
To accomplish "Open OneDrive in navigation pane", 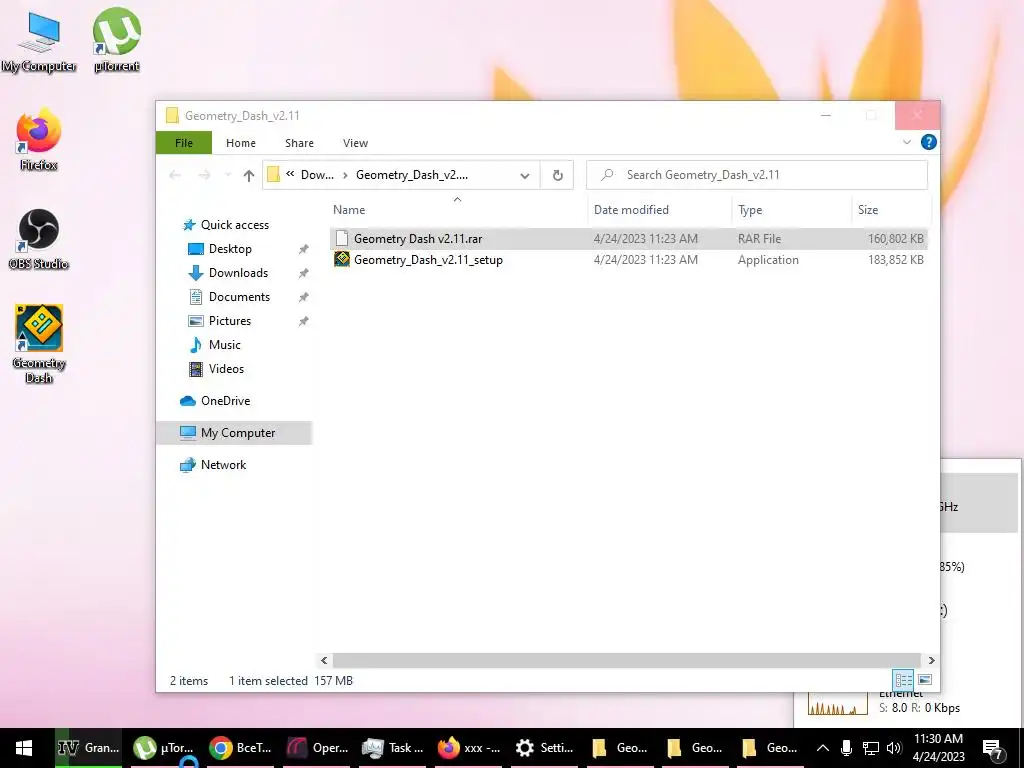I will [x=225, y=401].
